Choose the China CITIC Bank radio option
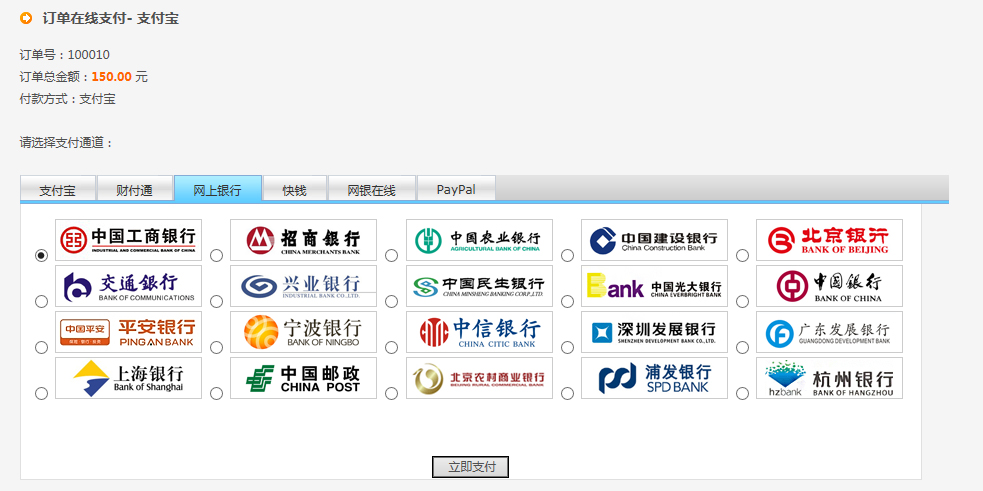Image resolution: width=983 pixels, height=491 pixels. coord(392,347)
